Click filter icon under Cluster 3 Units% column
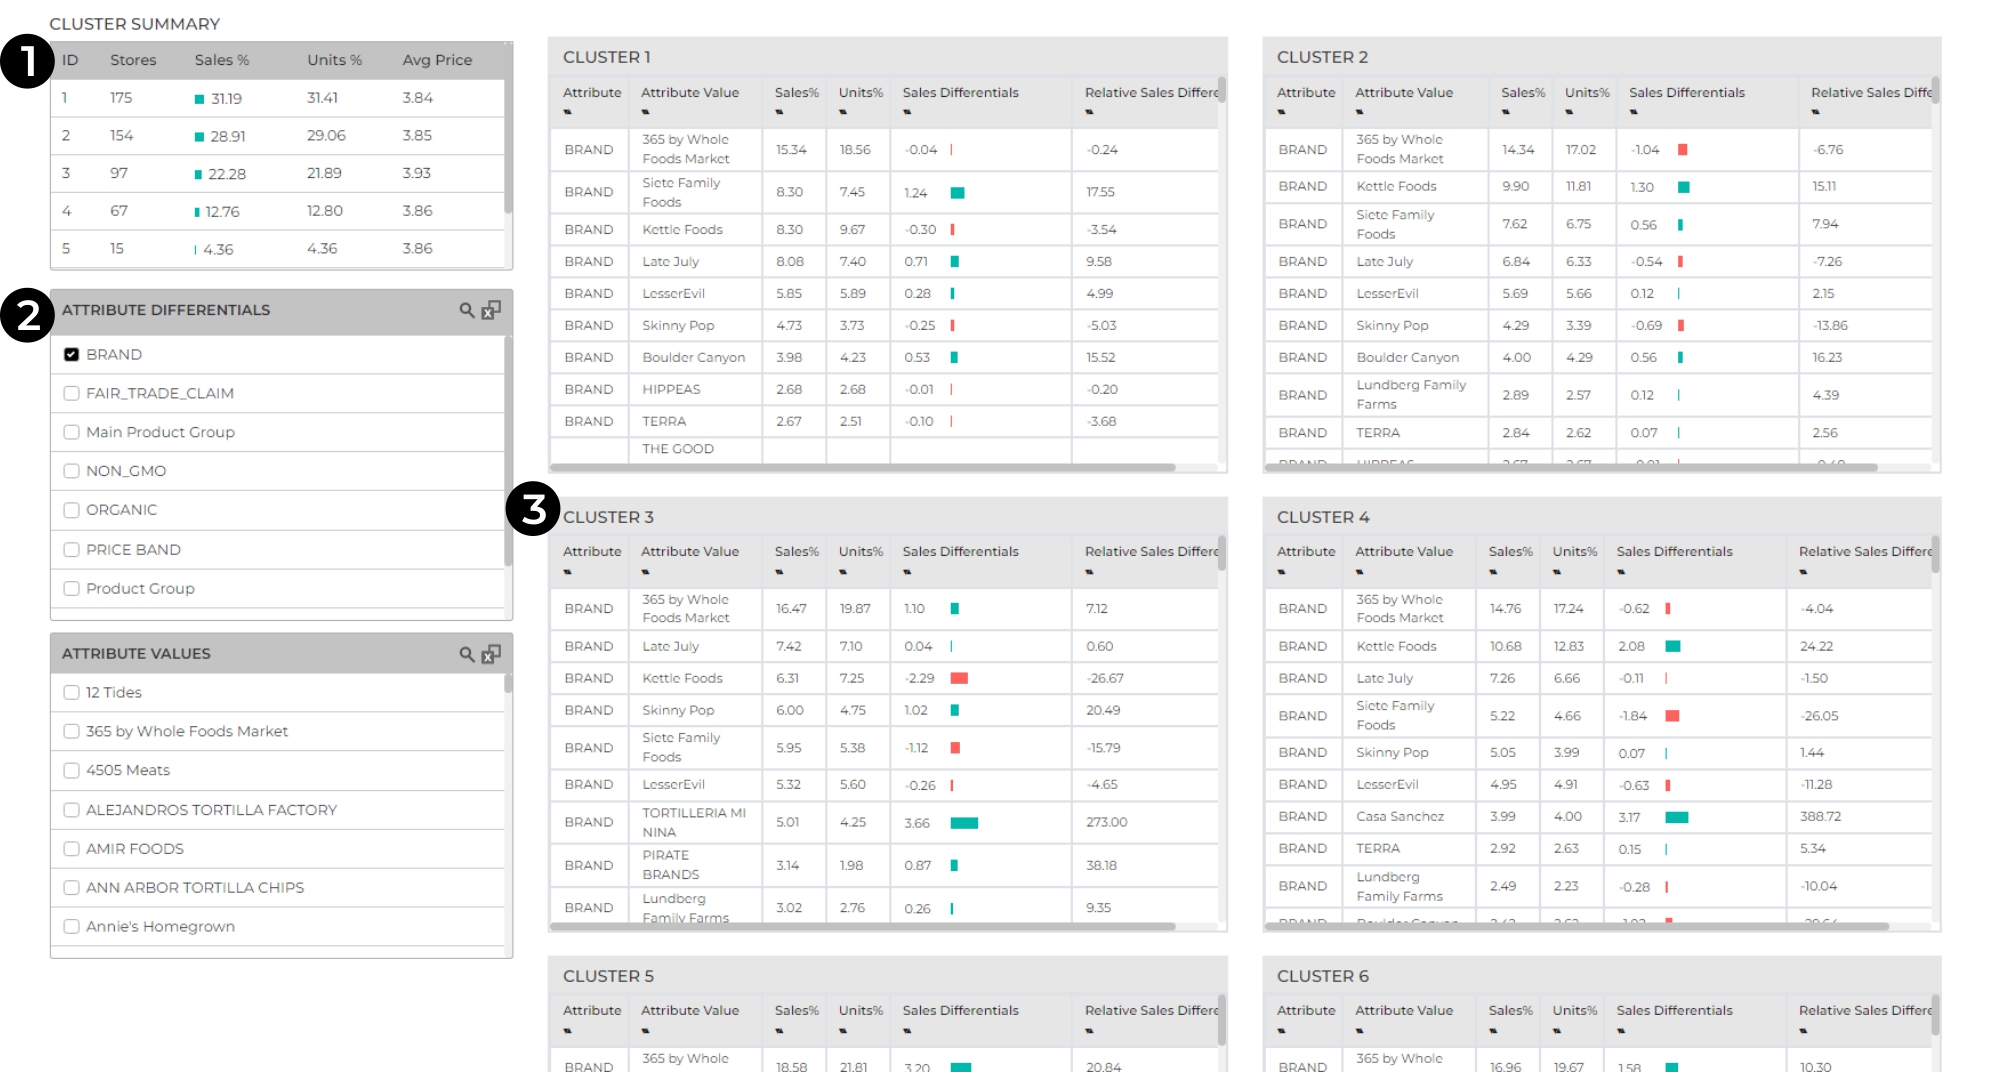This screenshot has width=1999, height=1072. [x=843, y=572]
